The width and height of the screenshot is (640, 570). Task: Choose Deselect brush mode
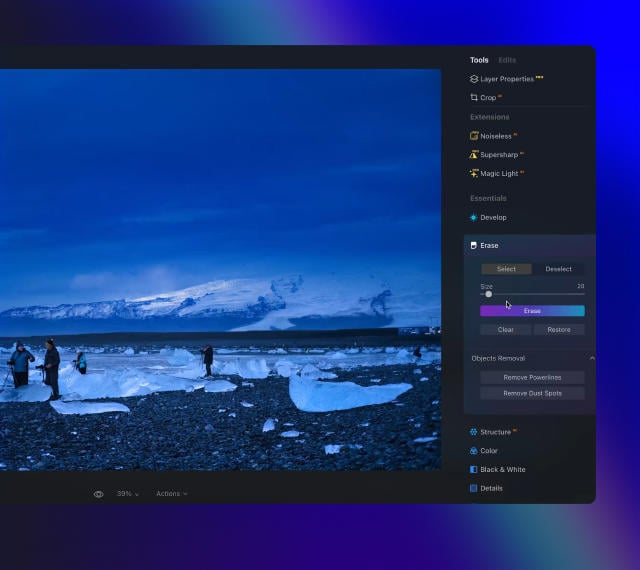558,269
